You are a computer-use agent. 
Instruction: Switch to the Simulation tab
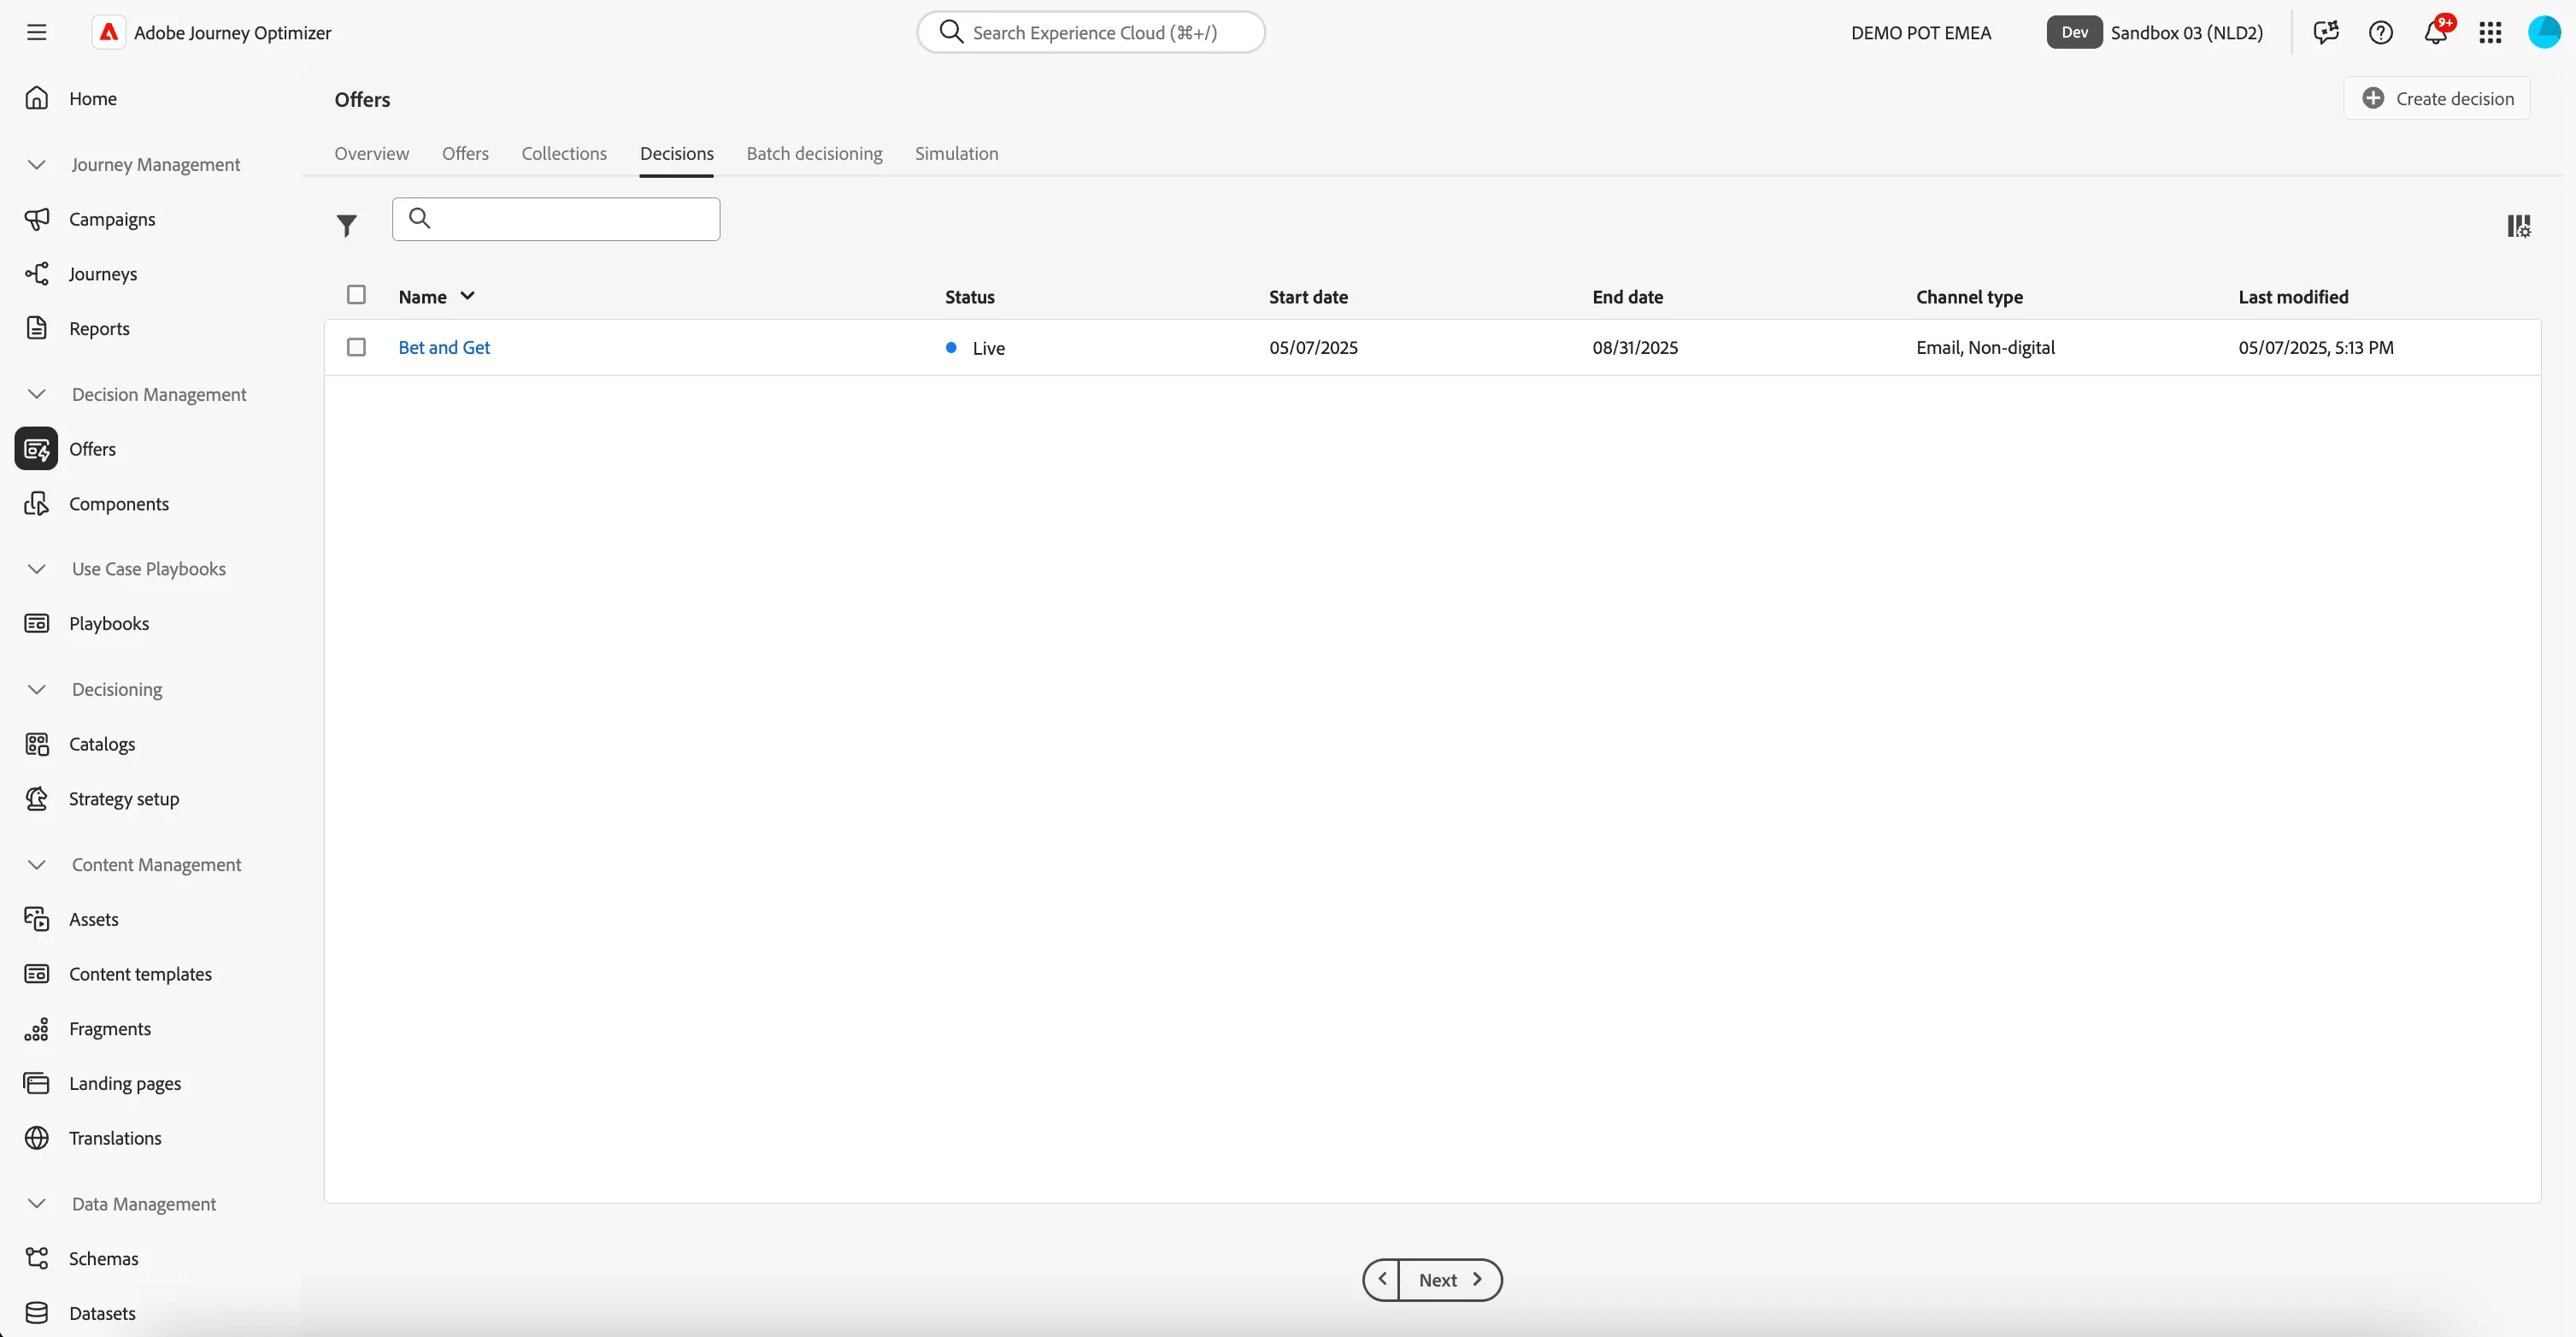pyautogui.click(x=956, y=153)
